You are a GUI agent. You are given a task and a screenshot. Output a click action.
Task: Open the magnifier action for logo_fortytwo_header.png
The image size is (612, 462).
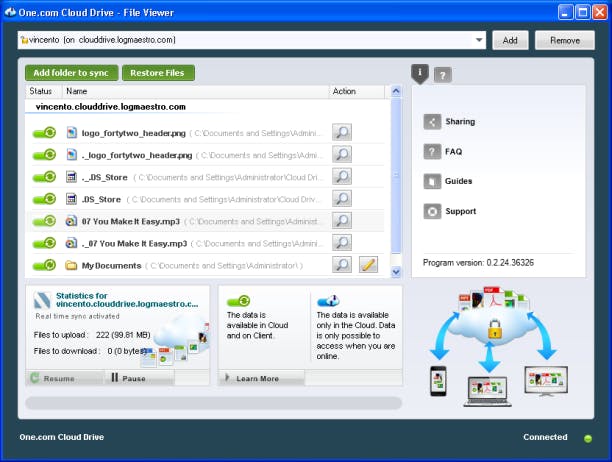(x=342, y=132)
